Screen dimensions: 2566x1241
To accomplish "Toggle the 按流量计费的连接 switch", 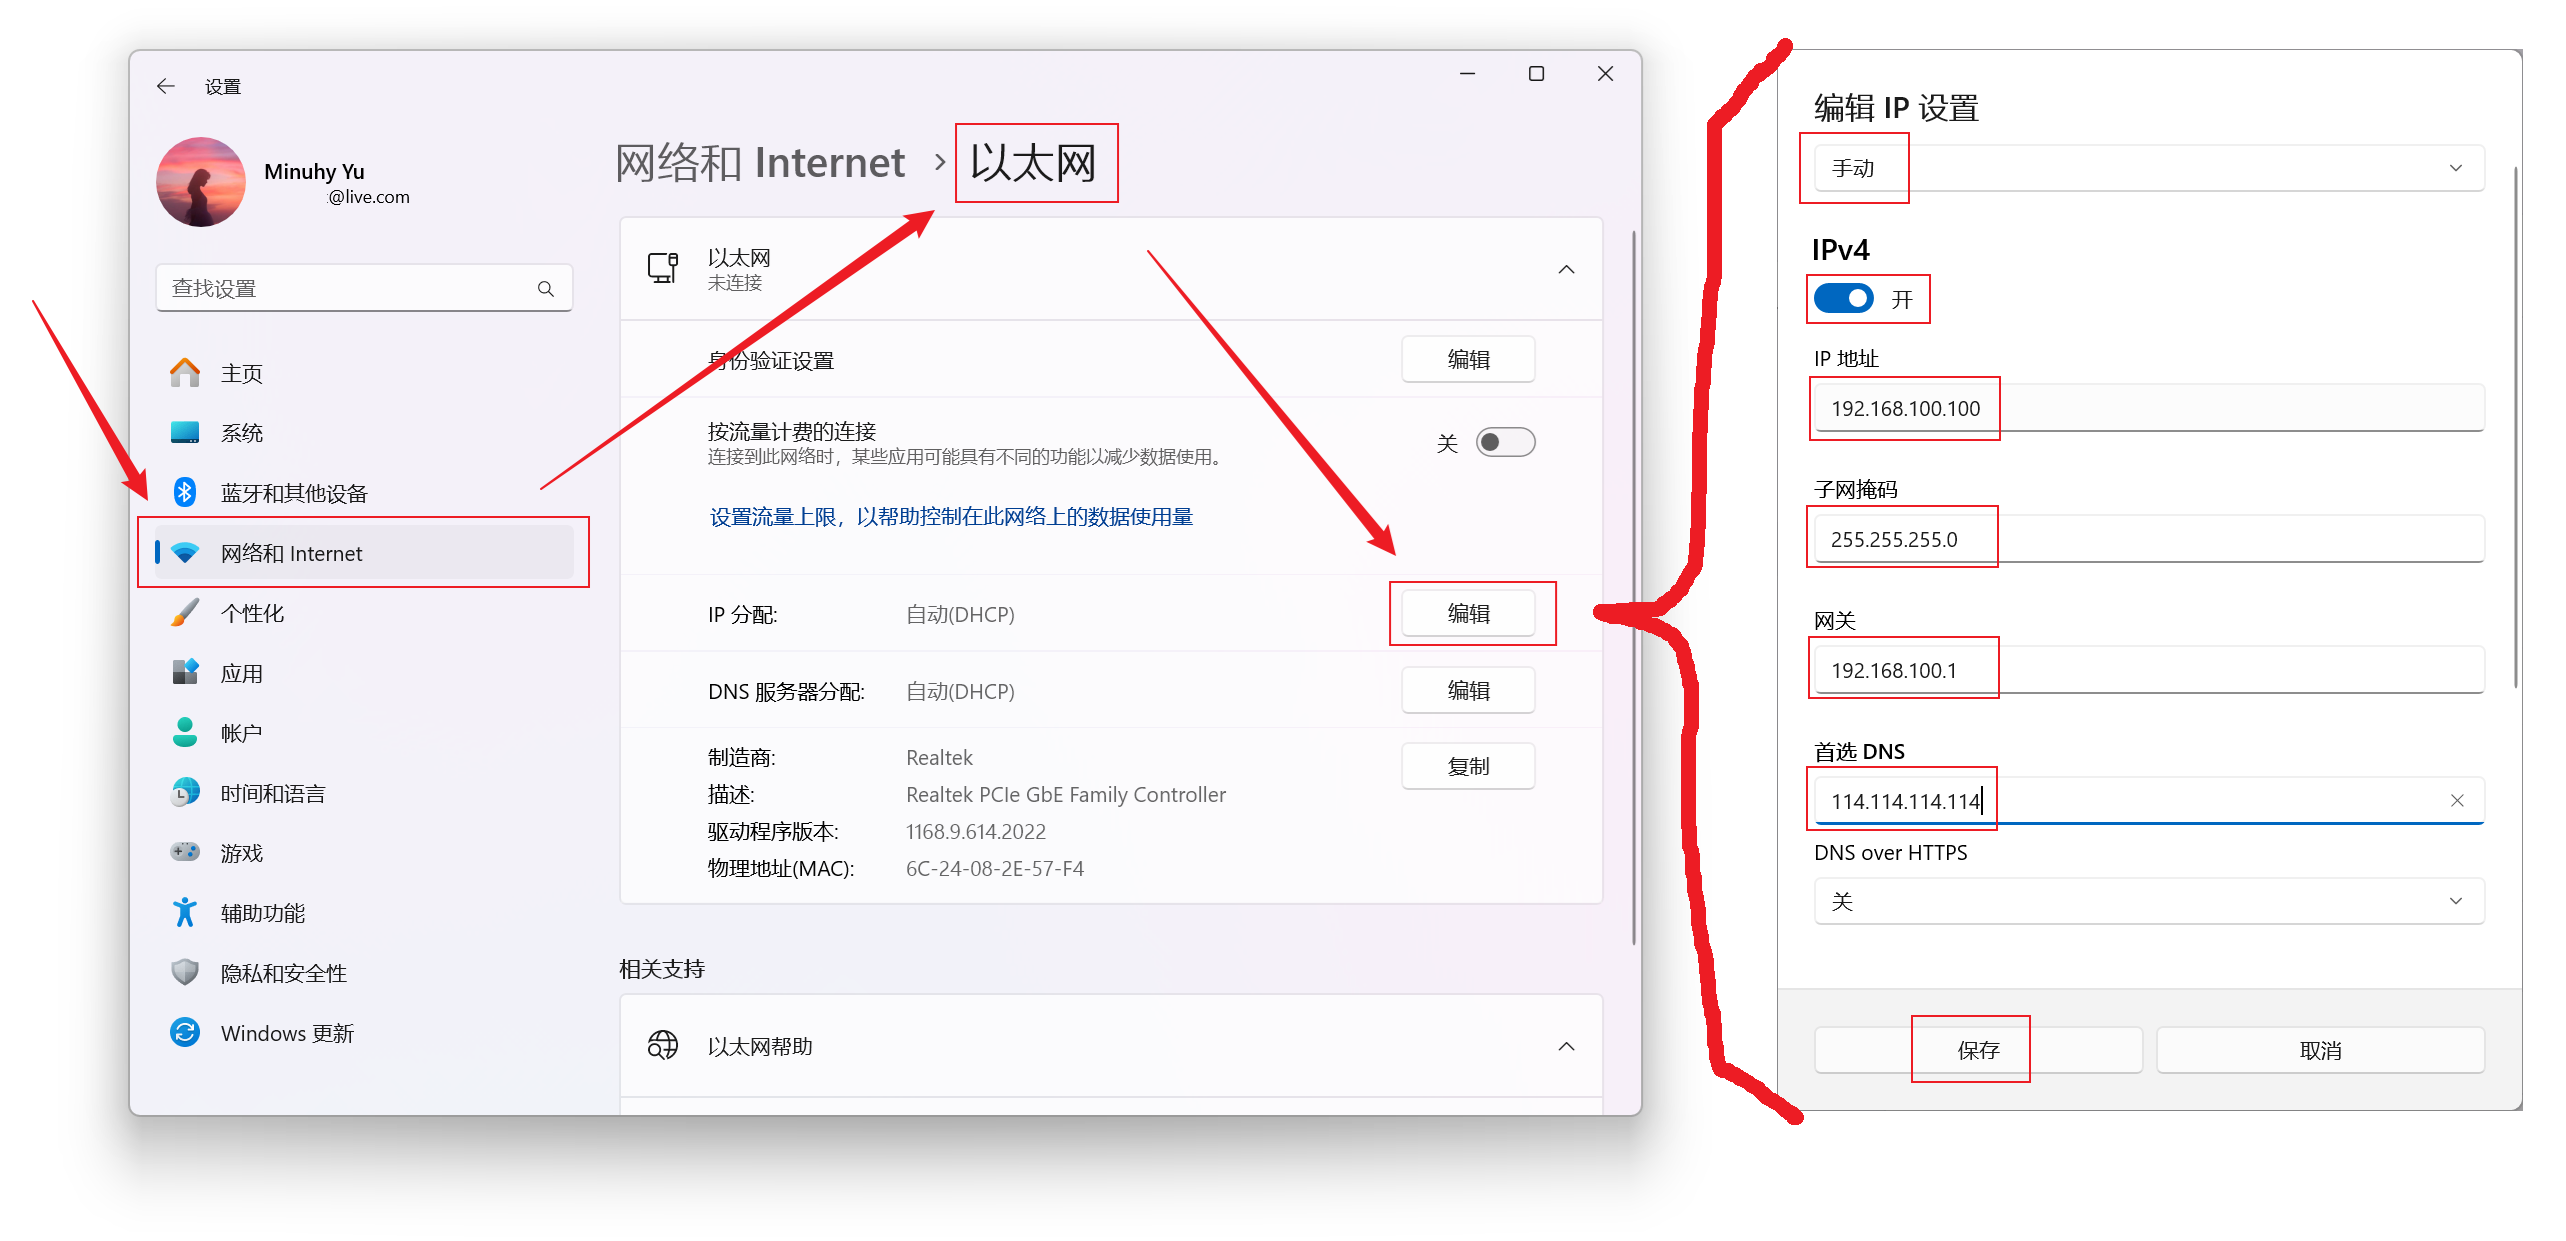I will point(1506,441).
